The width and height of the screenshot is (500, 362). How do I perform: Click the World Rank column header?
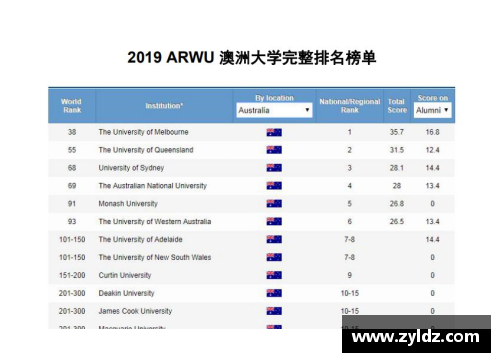[x=72, y=106]
